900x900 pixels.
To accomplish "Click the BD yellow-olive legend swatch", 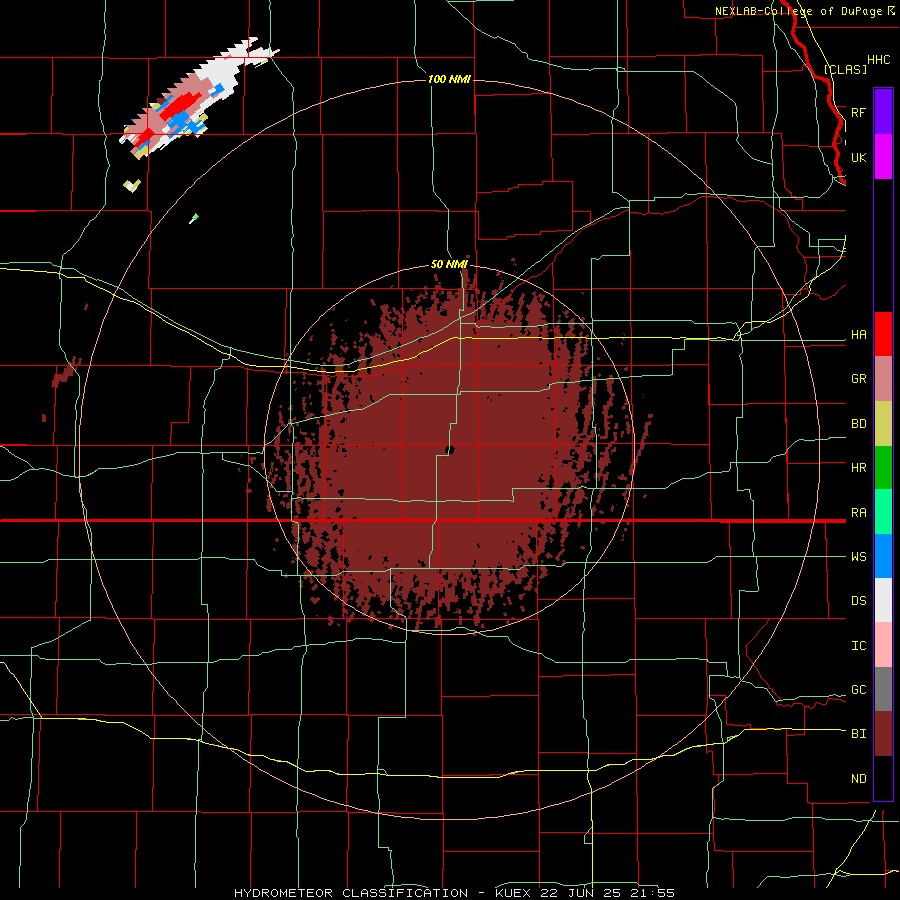I will pyautogui.click(x=883, y=424).
